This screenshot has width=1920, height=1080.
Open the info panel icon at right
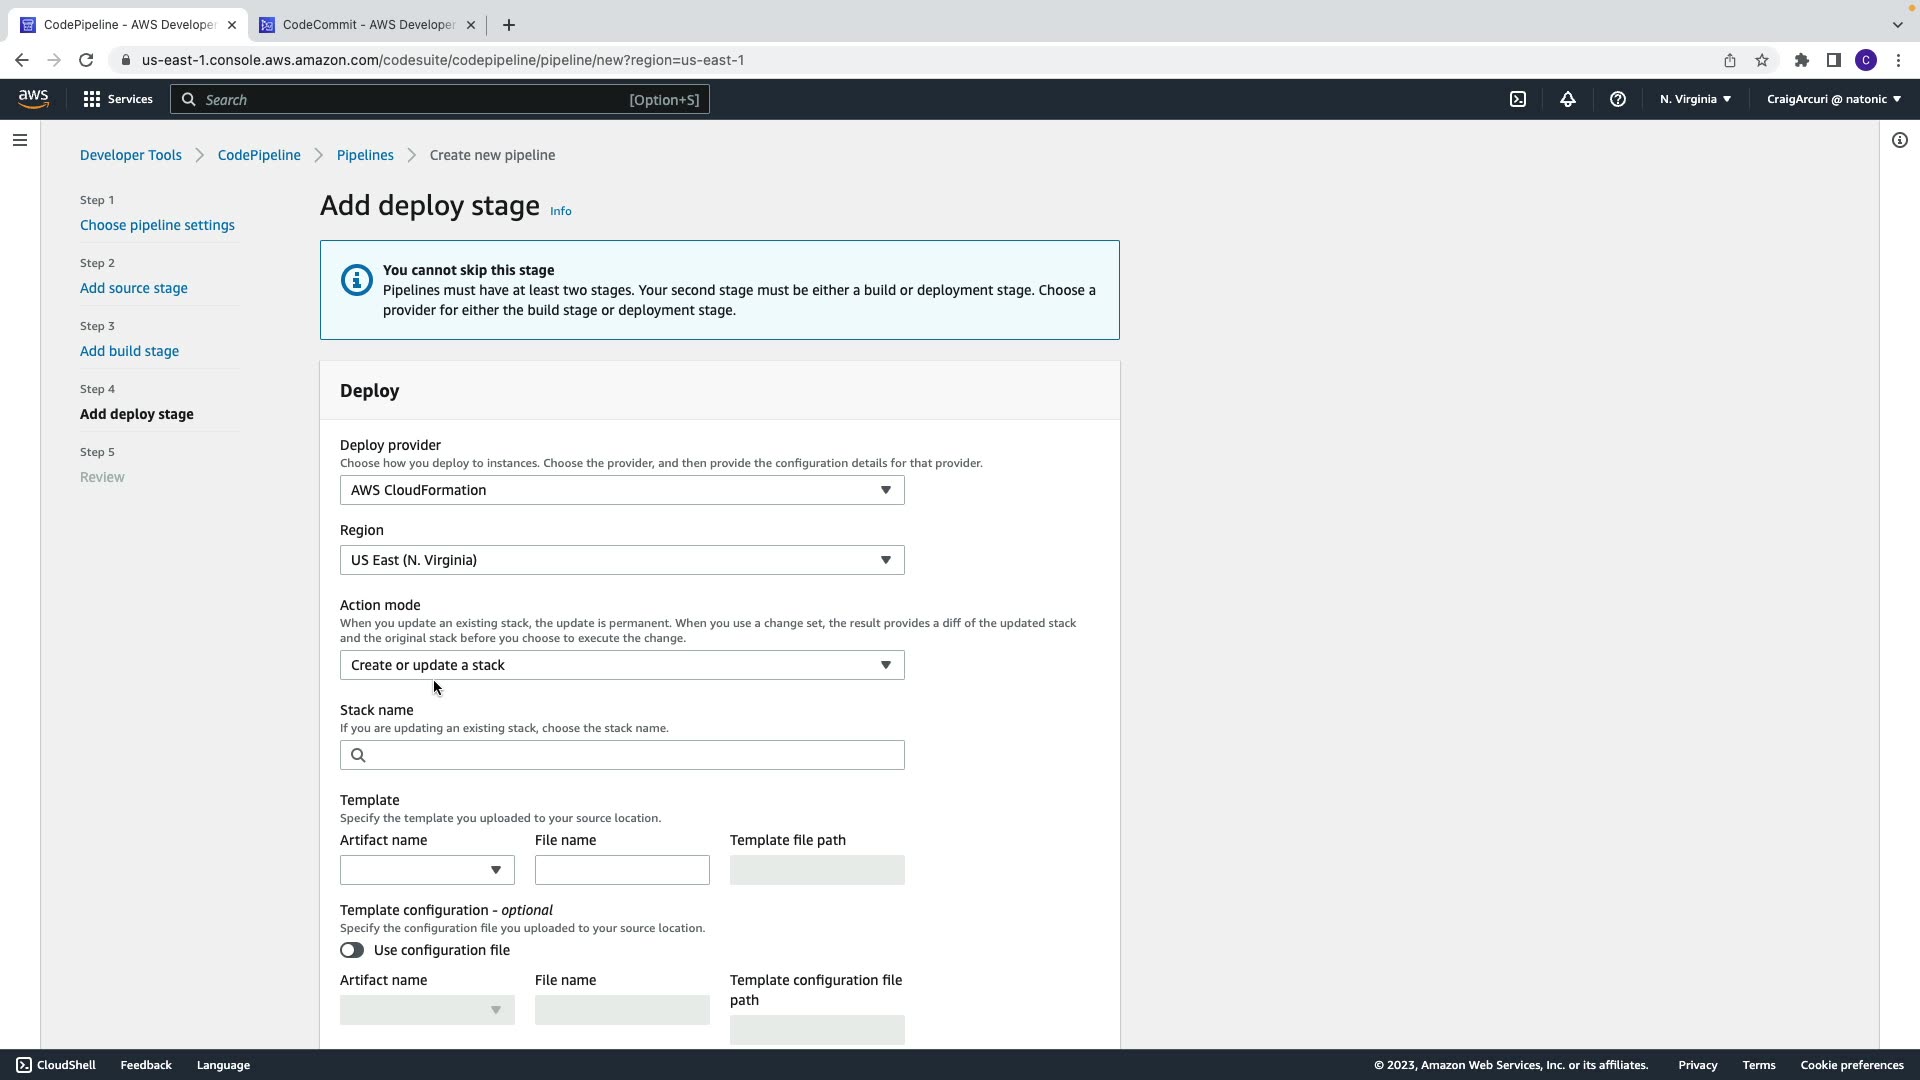click(1899, 140)
